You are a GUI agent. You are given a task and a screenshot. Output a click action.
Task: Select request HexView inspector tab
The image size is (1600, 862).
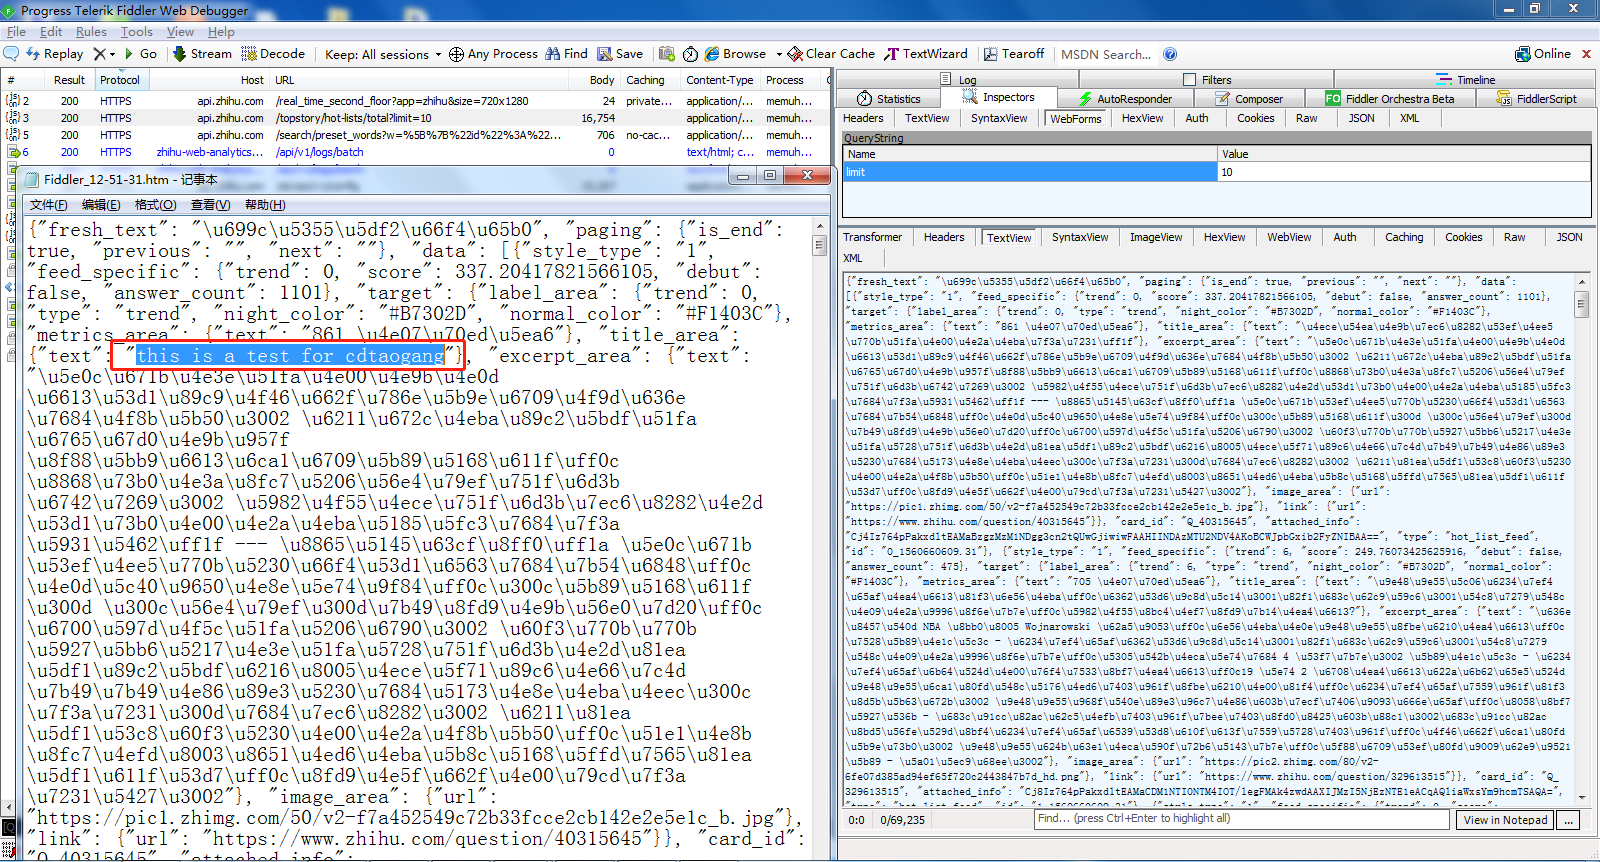pos(1142,118)
